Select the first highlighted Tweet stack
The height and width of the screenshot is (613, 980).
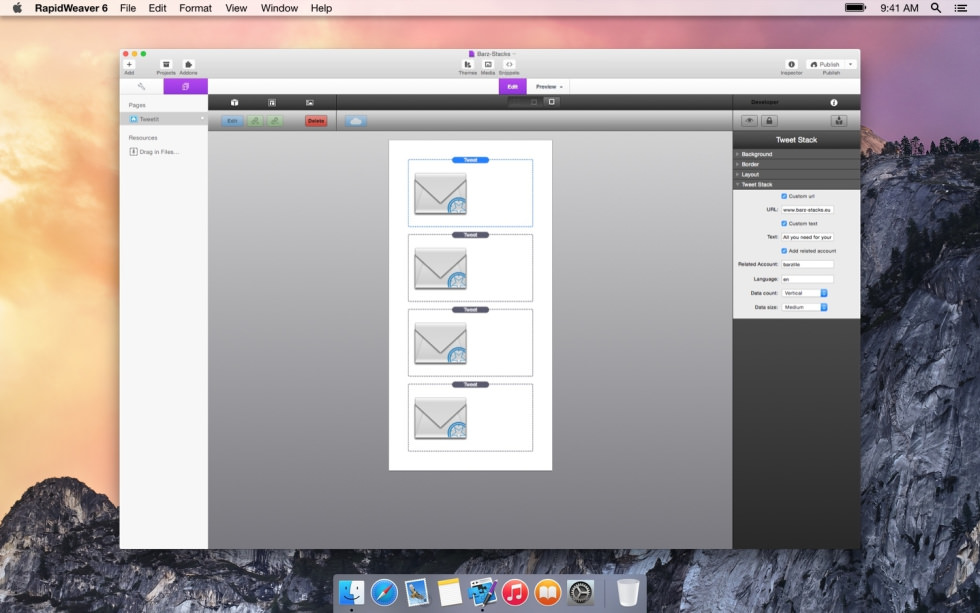(x=470, y=193)
